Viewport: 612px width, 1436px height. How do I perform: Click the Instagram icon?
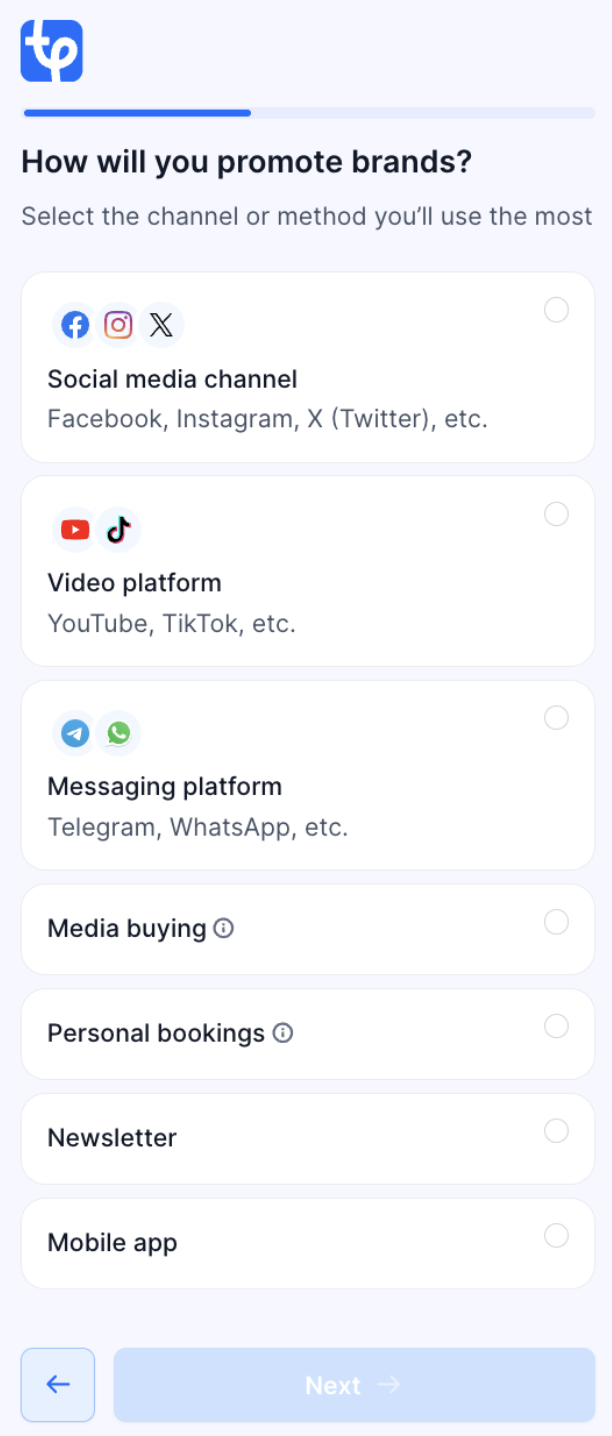click(119, 325)
